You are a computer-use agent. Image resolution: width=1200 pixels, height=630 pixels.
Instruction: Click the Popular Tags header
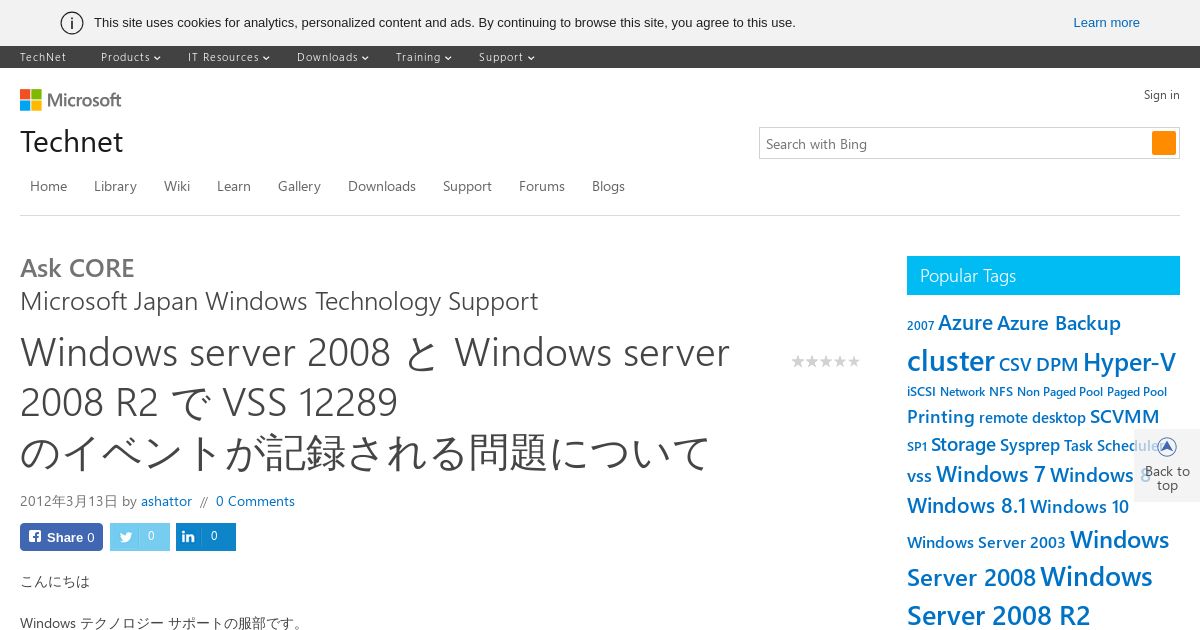coord(1043,276)
